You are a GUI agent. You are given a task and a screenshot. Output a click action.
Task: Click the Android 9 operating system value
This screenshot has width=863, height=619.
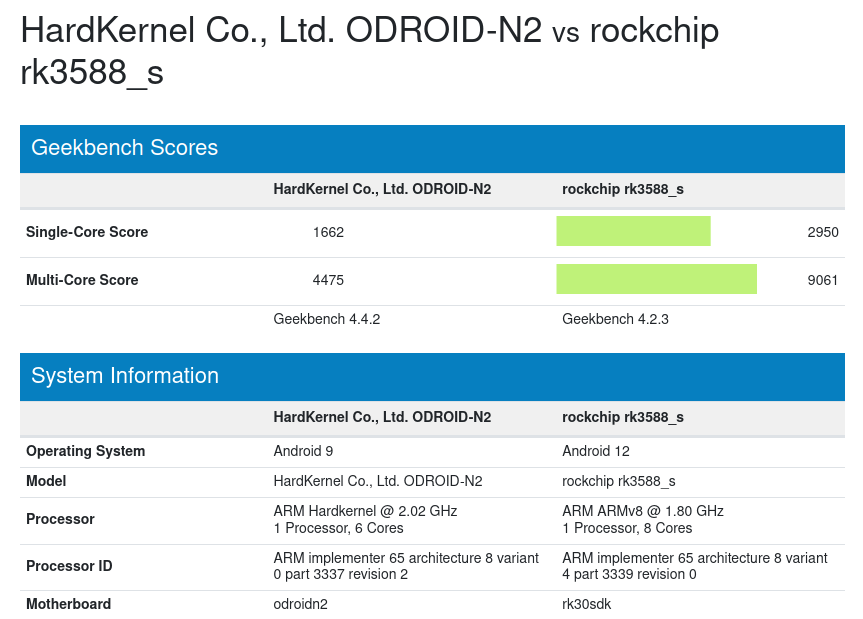tap(303, 451)
